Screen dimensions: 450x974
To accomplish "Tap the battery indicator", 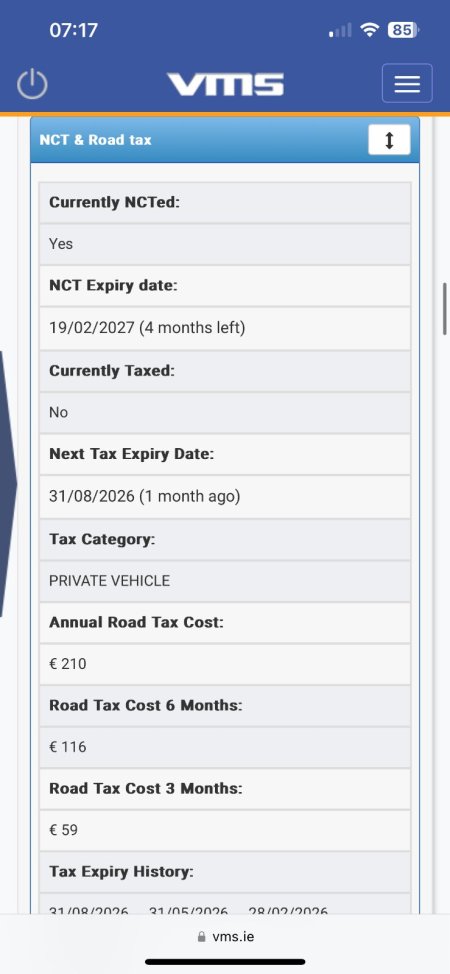I will coord(403,30).
